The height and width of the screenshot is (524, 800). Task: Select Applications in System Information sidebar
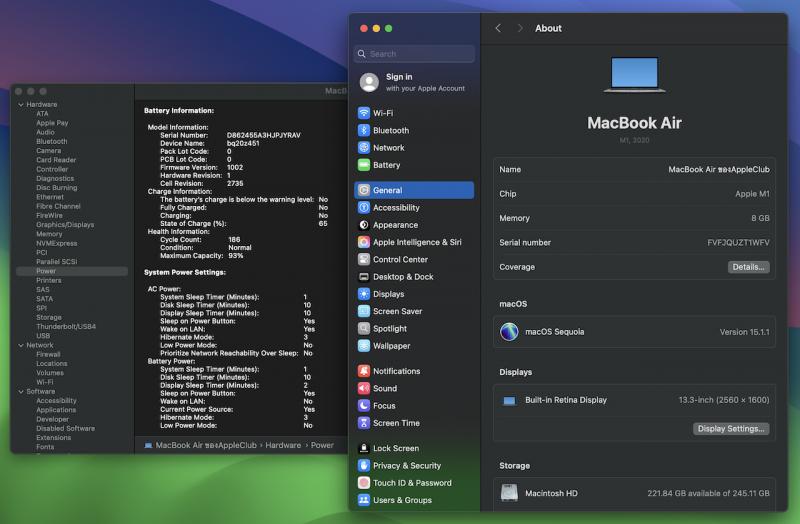point(56,410)
